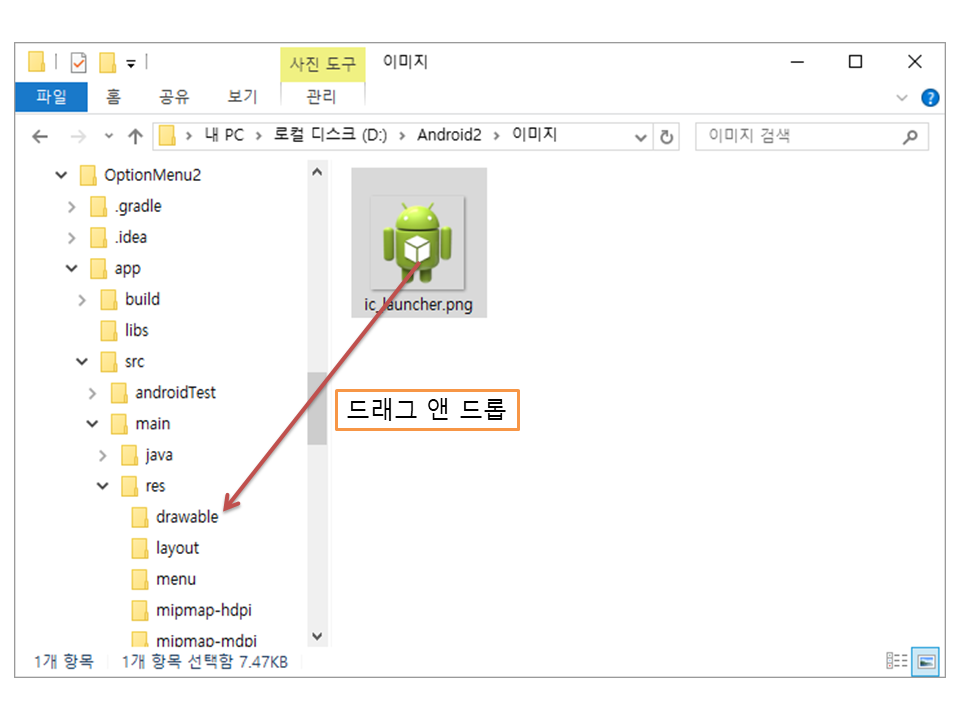This screenshot has height=720, width=960.
Task: Collapse the res folder node
Action: point(102,486)
